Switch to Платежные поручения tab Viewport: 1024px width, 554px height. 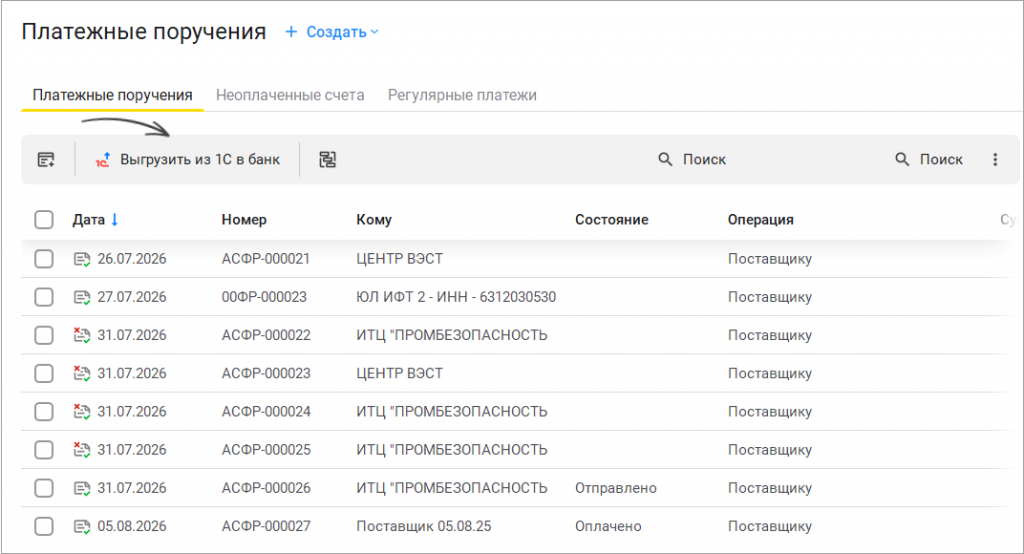tap(112, 95)
